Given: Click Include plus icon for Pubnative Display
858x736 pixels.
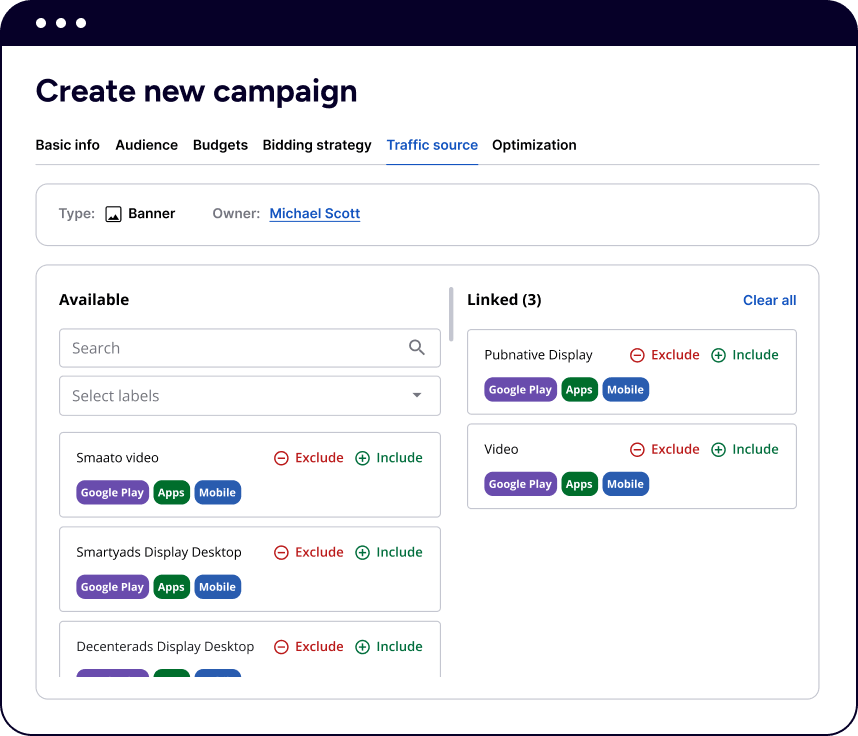Looking at the screenshot, I should pos(718,355).
